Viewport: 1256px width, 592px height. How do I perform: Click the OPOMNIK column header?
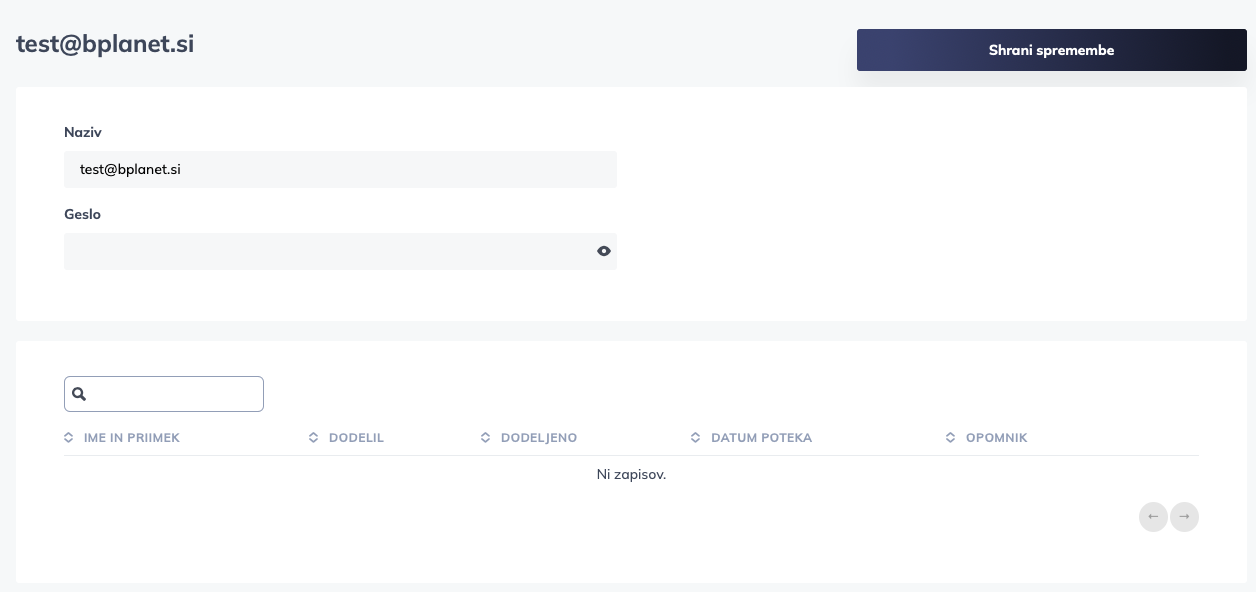pos(996,438)
